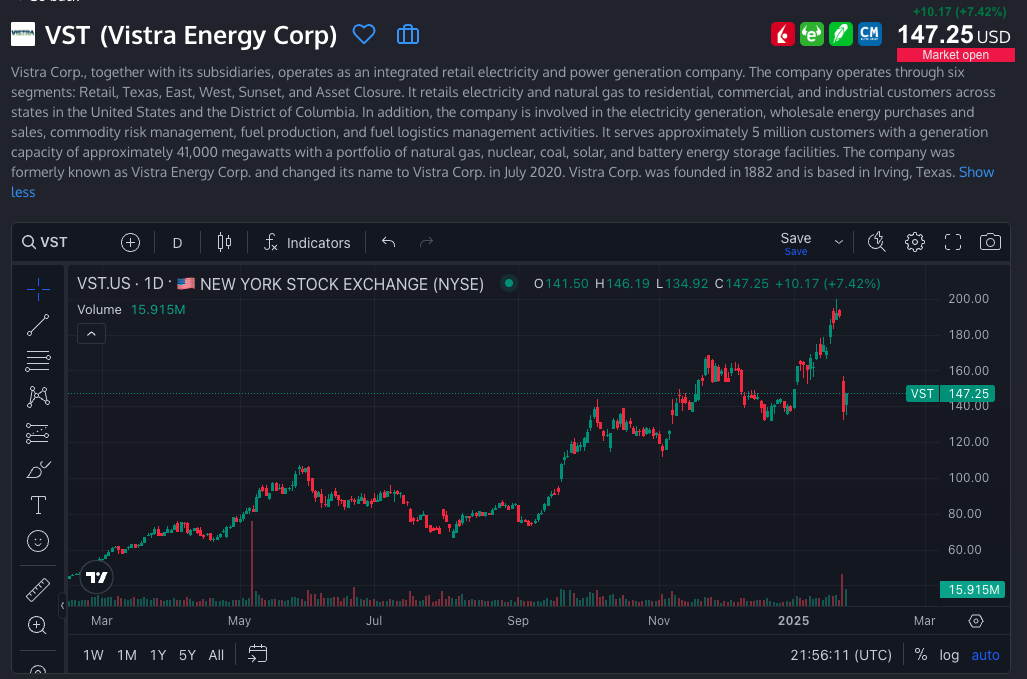Viewport: 1027px width, 679px height.
Task: Change the D time interval
Action: [177, 243]
